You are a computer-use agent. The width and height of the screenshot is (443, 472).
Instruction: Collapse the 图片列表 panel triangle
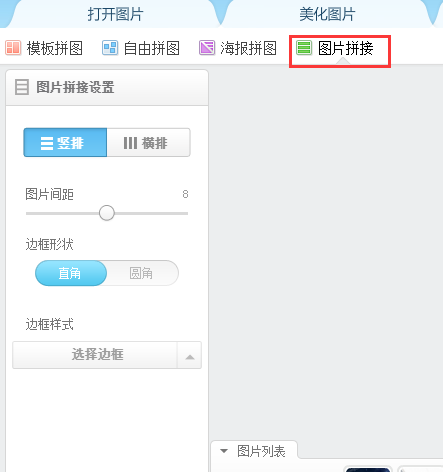[x=224, y=451]
